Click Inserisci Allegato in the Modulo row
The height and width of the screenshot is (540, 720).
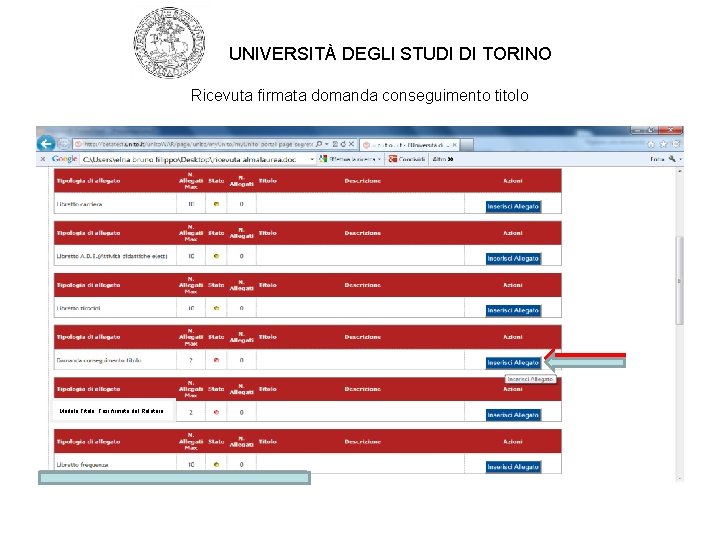513,415
